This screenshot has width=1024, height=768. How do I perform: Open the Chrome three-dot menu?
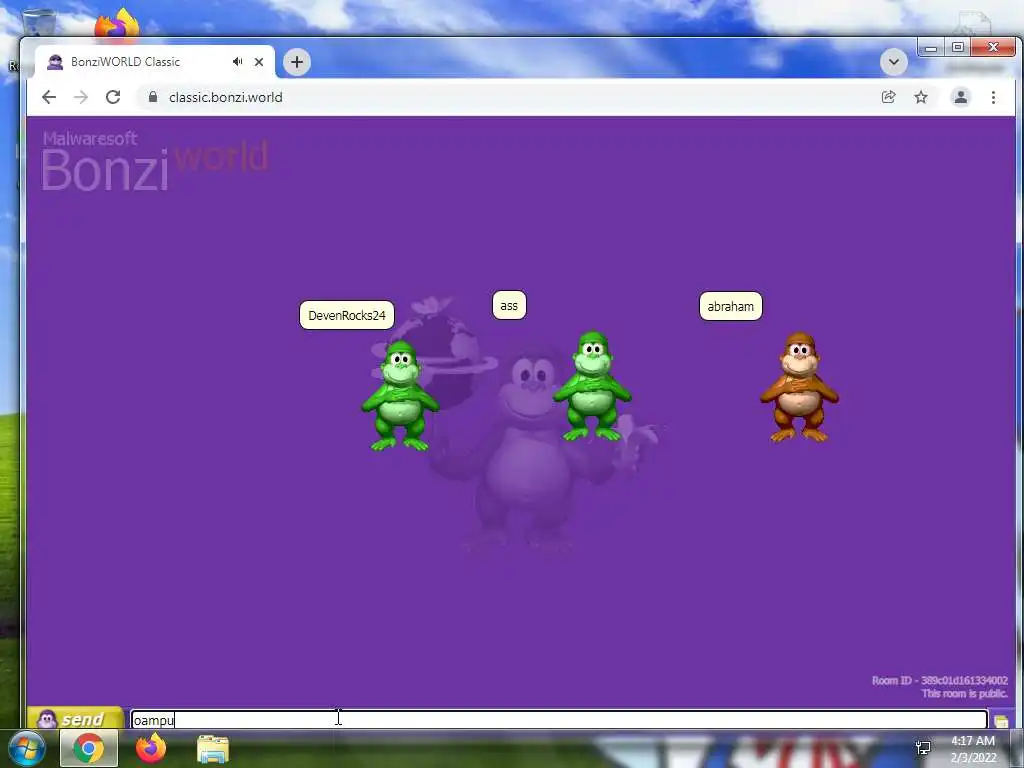(x=993, y=97)
